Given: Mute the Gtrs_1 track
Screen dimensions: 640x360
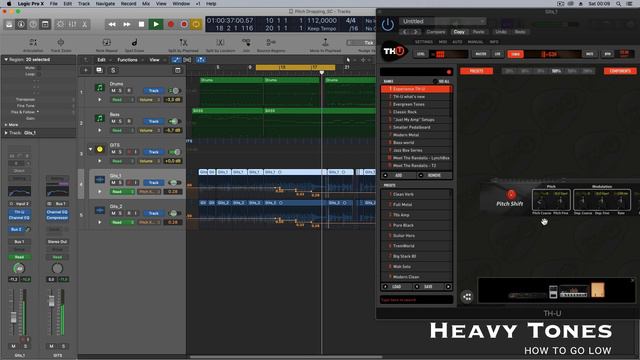Looking at the screenshot, I should pyautogui.click(x=113, y=182).
